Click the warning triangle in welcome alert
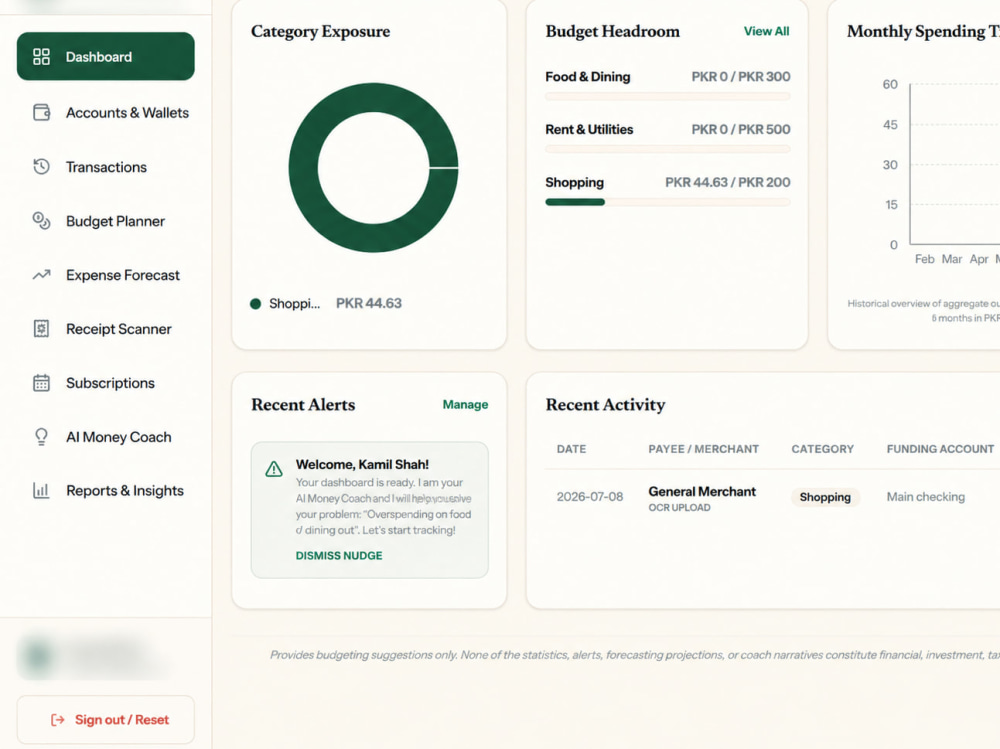 coord(274,469)
